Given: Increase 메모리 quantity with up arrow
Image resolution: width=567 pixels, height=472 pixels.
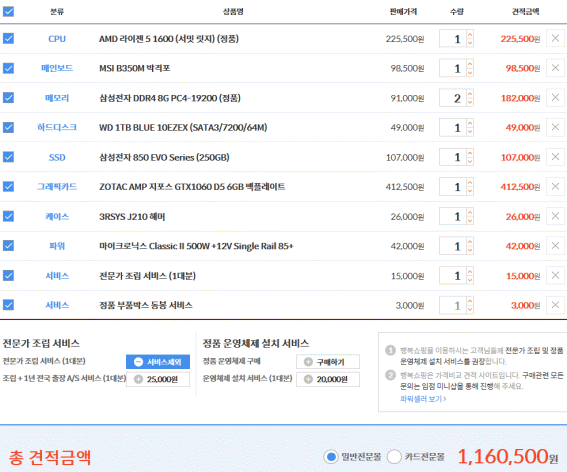Looking at the screenshot, I should [470, 94].
